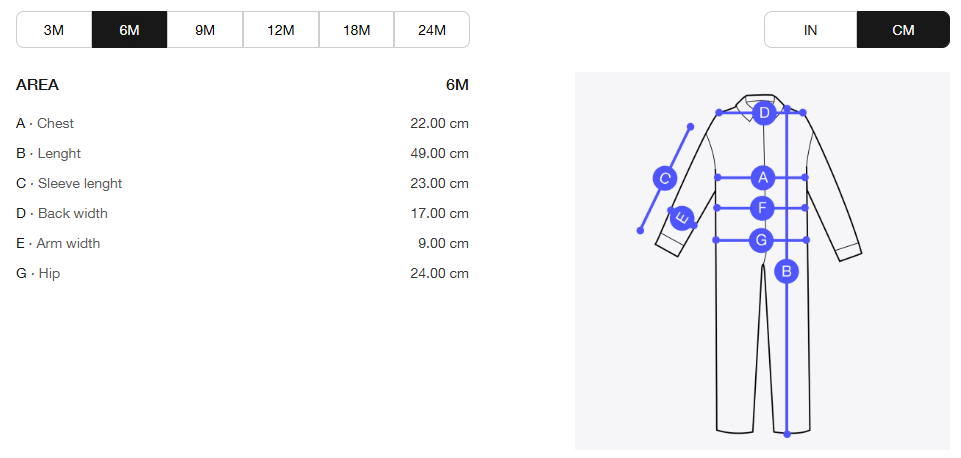
Task: Click the D back width marker
Action: coord(764,113)
